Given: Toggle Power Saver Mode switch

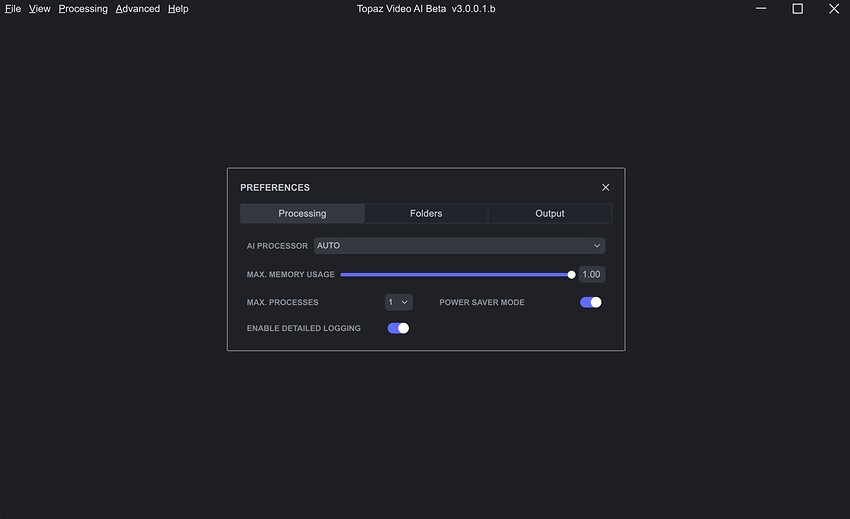Looking at the screenshot, I should 590,302.
